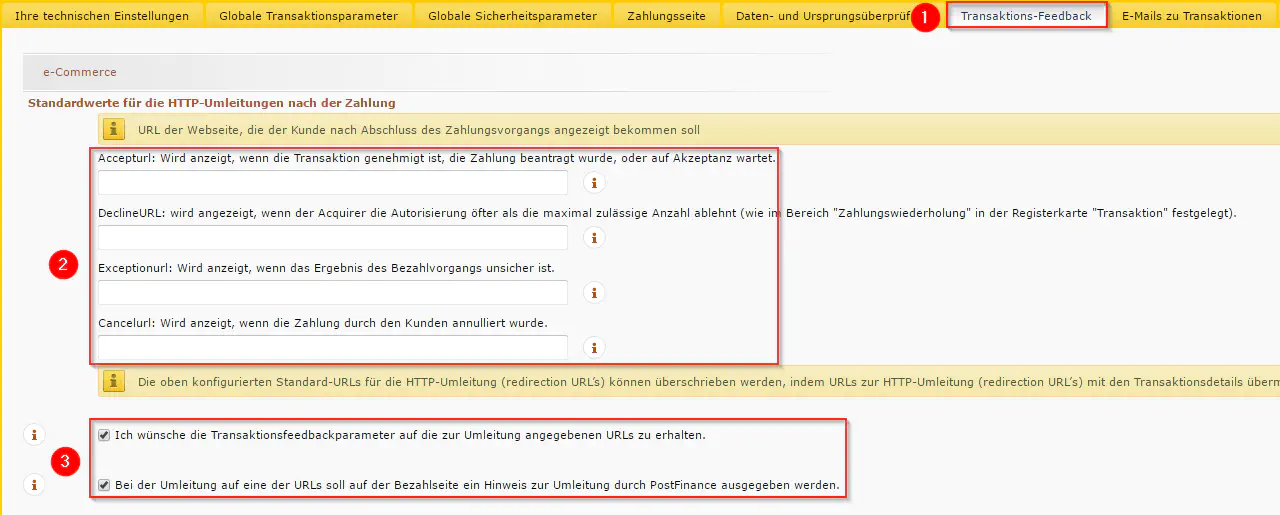Click info icon left of PostFinance Hinweis checkbox
Image resolution: width=1280 pixels, height=515 pixels.
pos(34,485)
